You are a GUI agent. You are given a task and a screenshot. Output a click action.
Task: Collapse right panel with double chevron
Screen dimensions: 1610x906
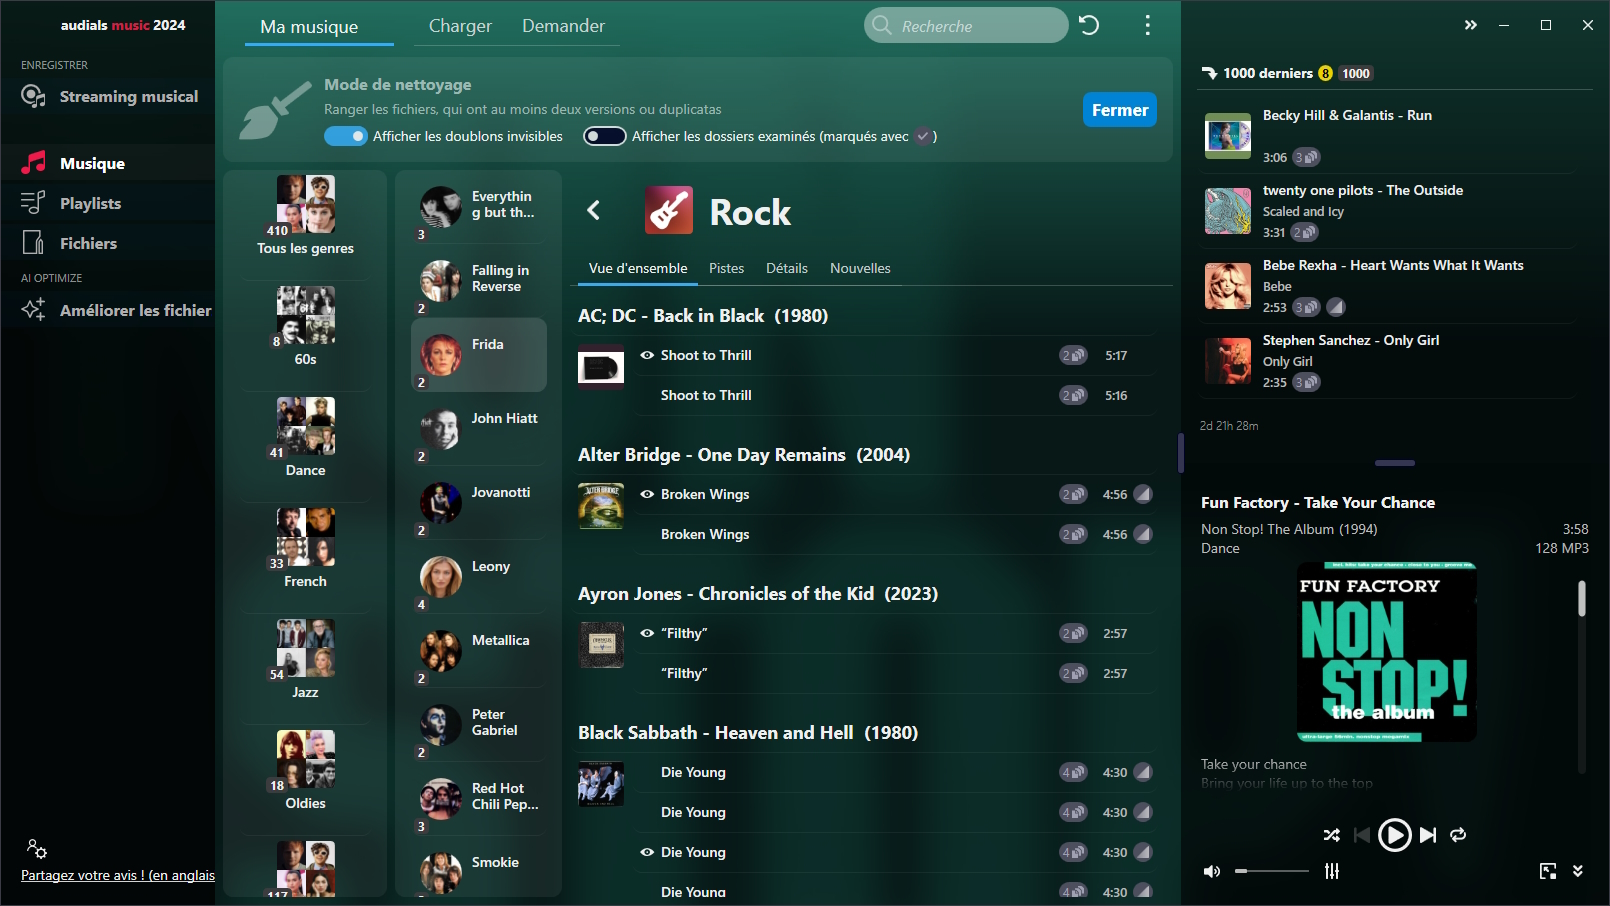[x=1470, y=25]
